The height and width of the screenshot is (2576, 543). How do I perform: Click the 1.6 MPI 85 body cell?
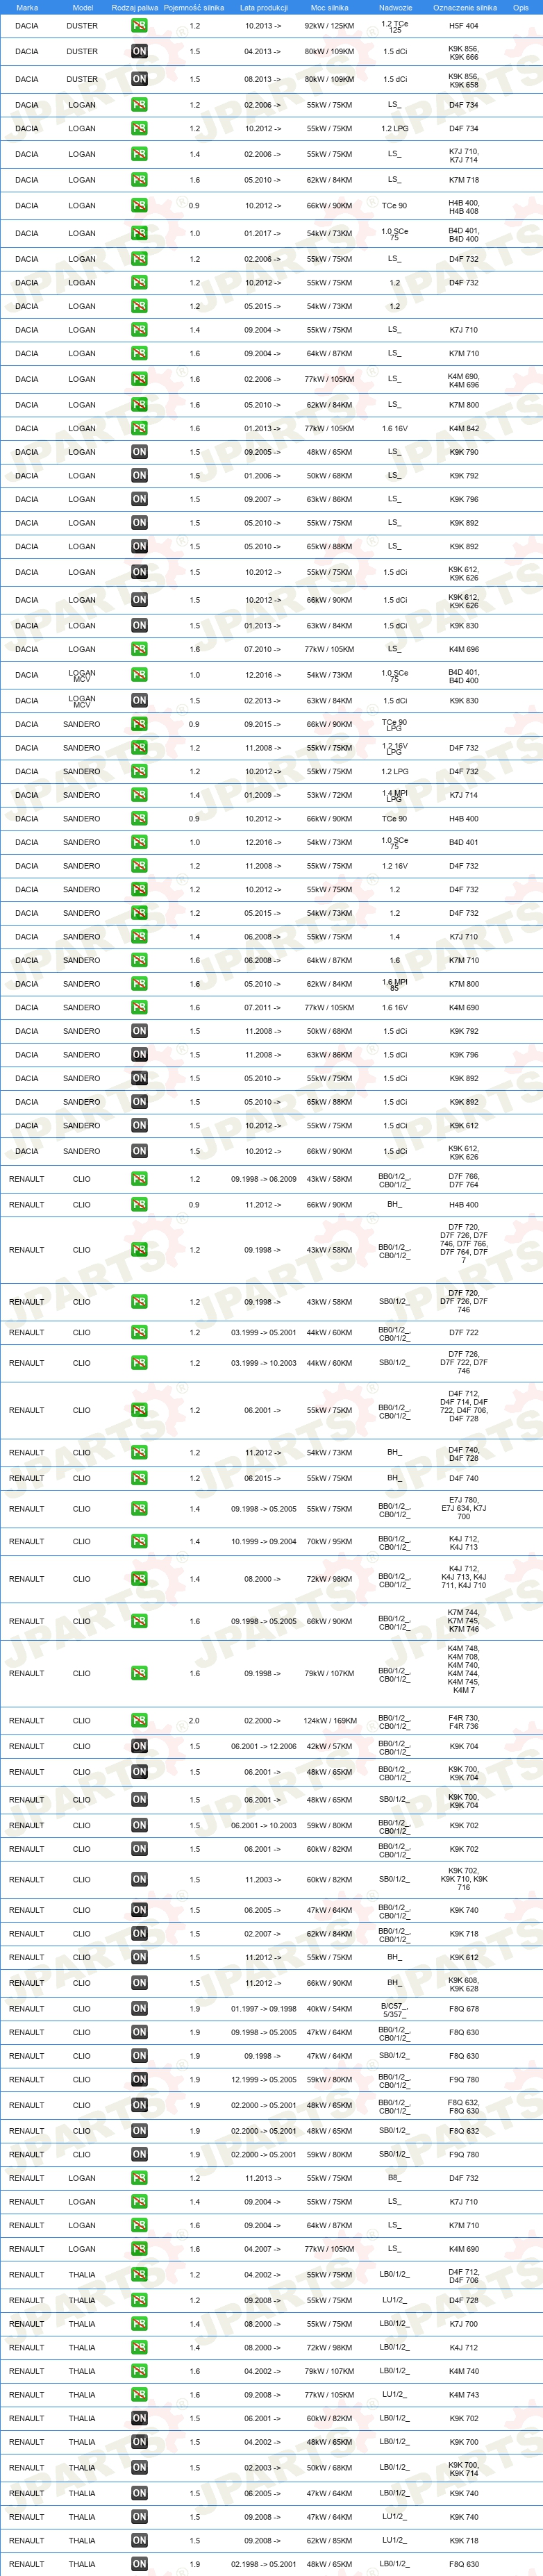click(x=394, y=984)
